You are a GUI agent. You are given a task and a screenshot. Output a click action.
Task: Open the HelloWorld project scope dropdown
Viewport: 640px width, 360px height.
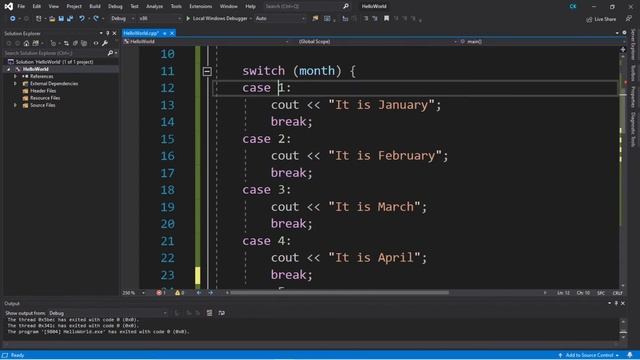click(206, 42)
